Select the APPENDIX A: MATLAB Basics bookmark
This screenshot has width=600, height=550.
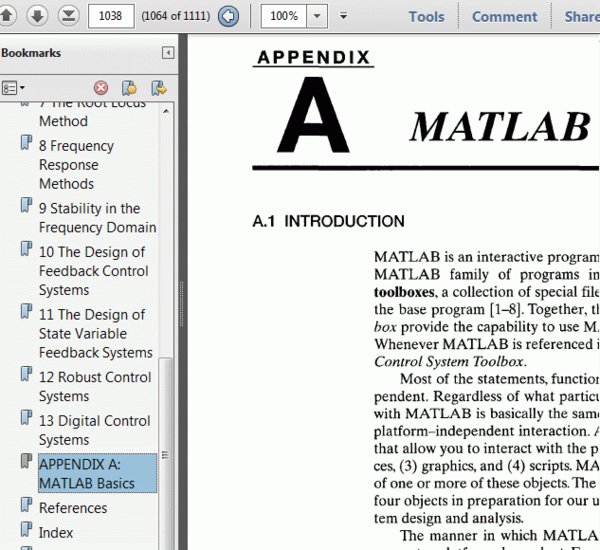point(98,473)
